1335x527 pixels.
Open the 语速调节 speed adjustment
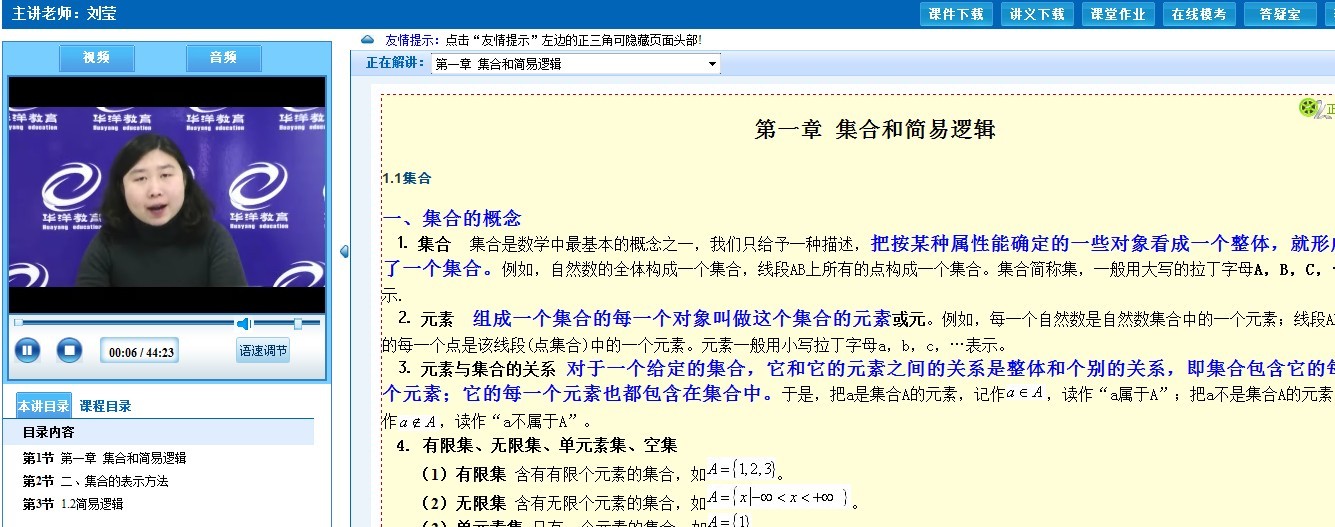click(263, 351)
